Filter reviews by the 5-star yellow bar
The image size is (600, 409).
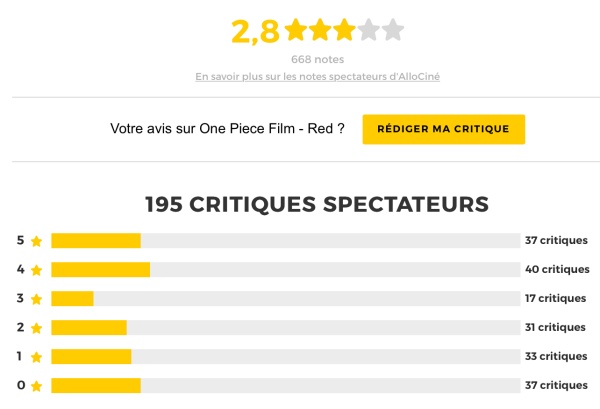coord(96,241)
